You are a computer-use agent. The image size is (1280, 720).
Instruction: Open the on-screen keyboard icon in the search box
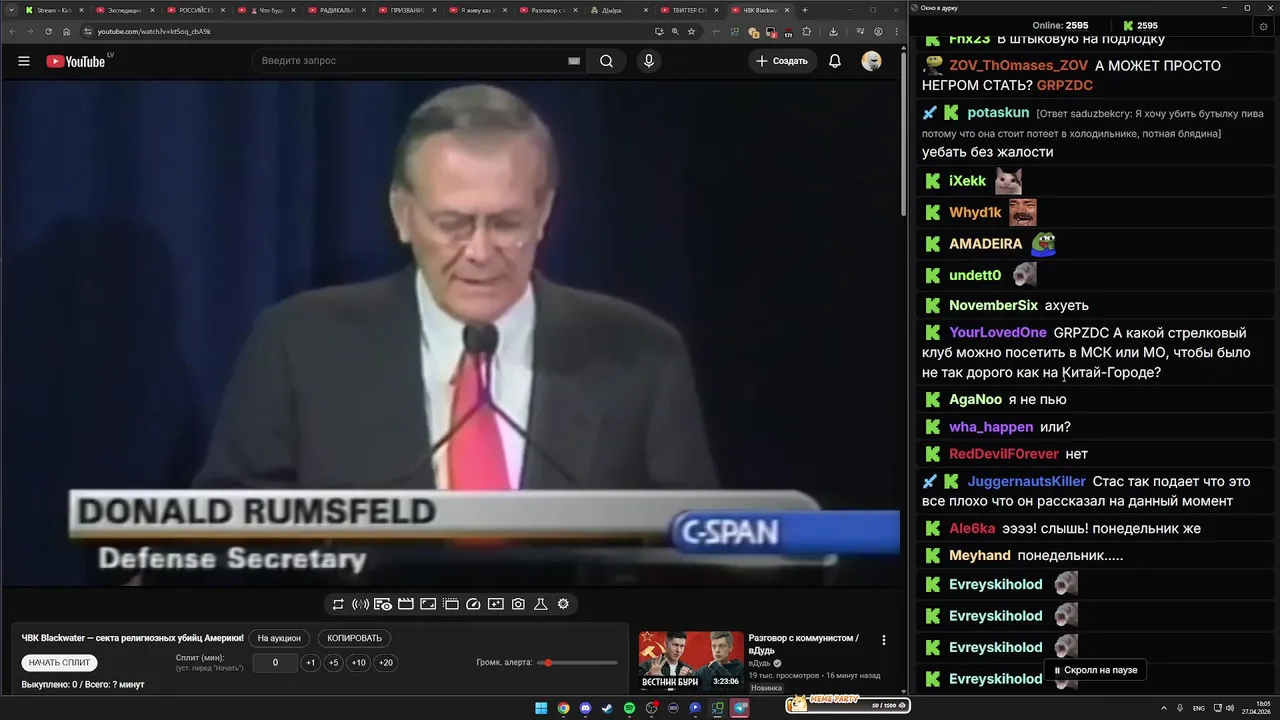[574, 61]
